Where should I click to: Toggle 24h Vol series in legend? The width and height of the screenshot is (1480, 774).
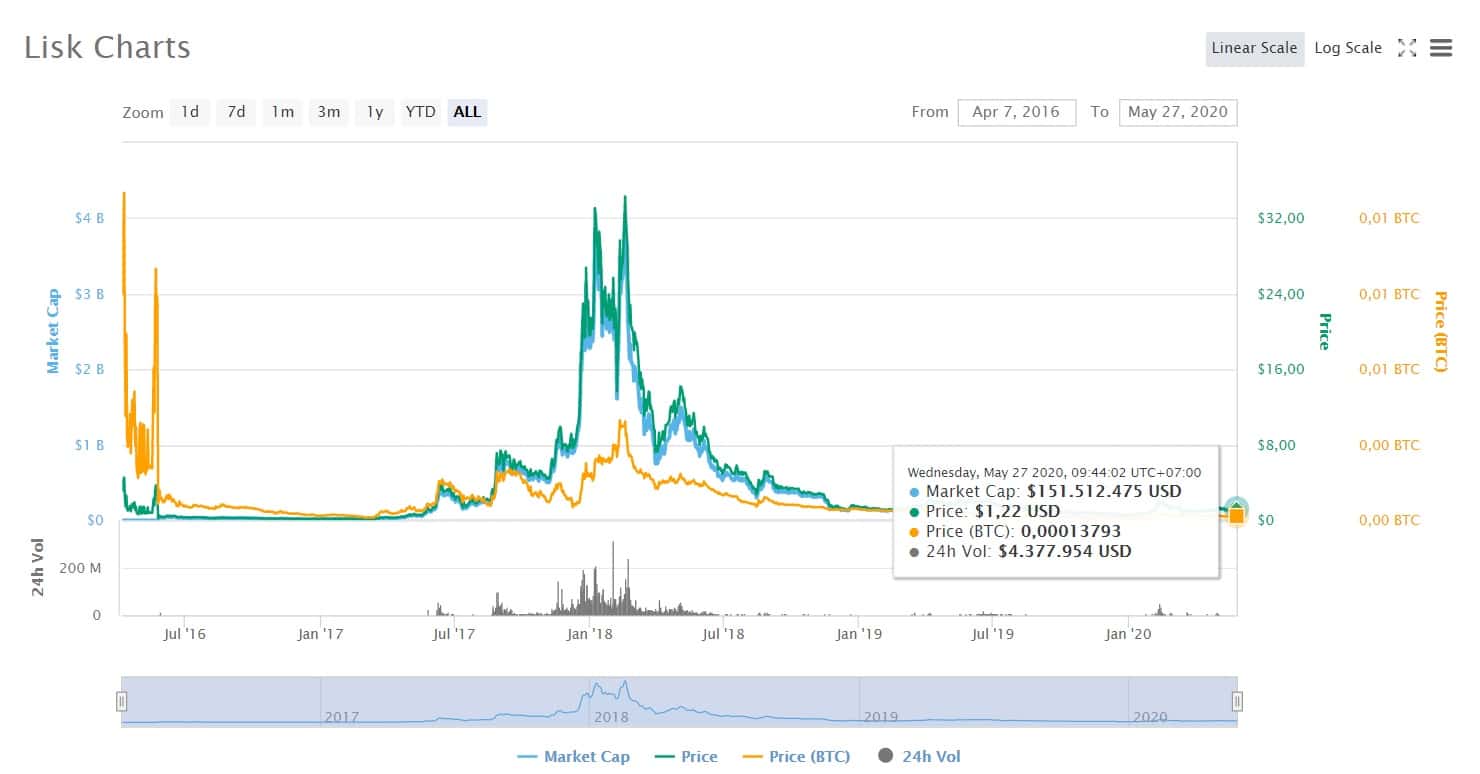point(918,756)
